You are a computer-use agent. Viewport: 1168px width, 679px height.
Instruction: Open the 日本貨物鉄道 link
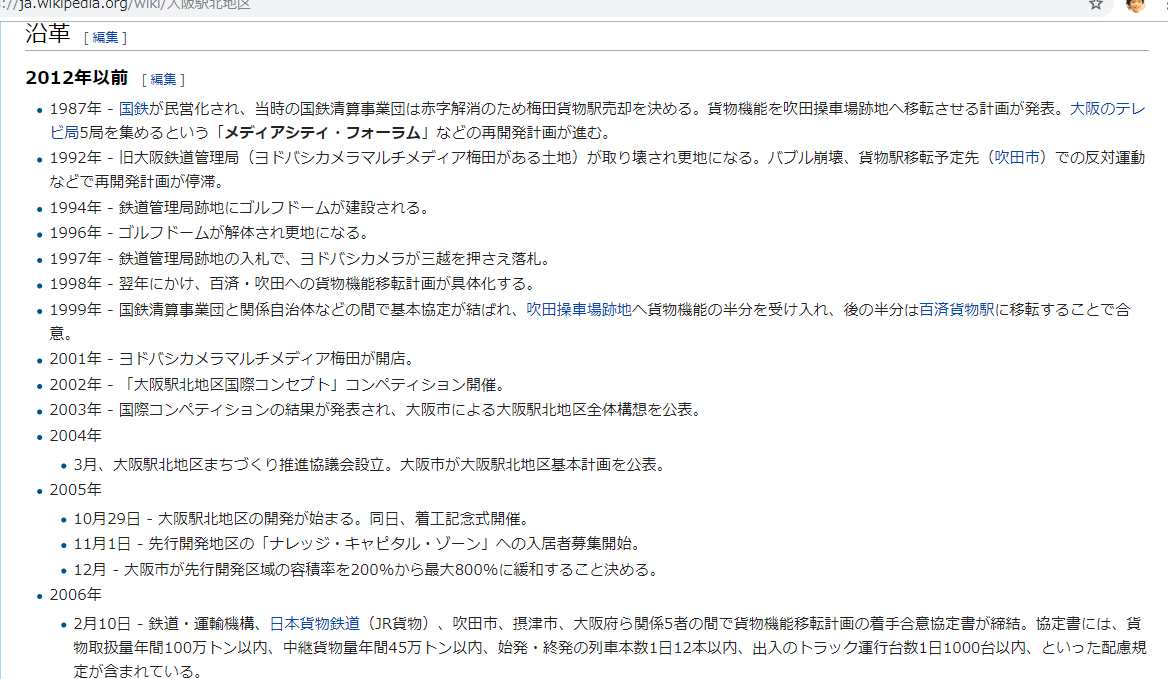pyautogui.click(x=314, y=624)
